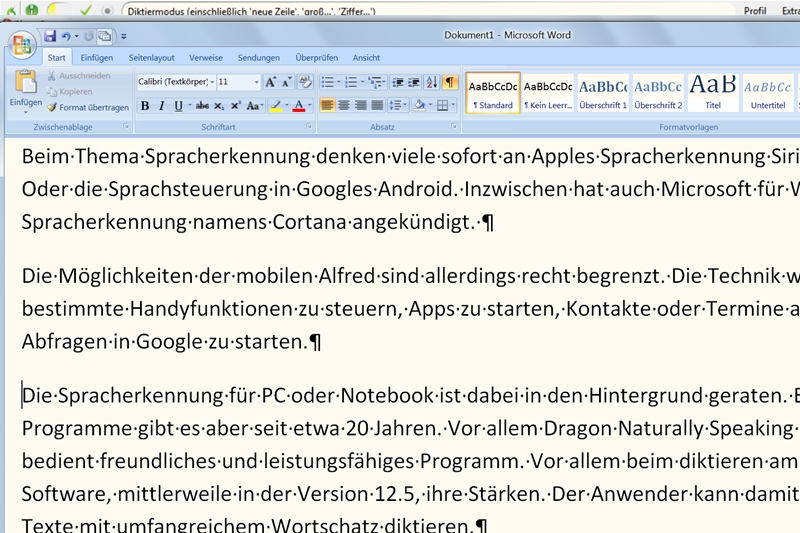Decrease the paragraph indent
The width and height of the screenshot is (800, 533).
(397, 82)
